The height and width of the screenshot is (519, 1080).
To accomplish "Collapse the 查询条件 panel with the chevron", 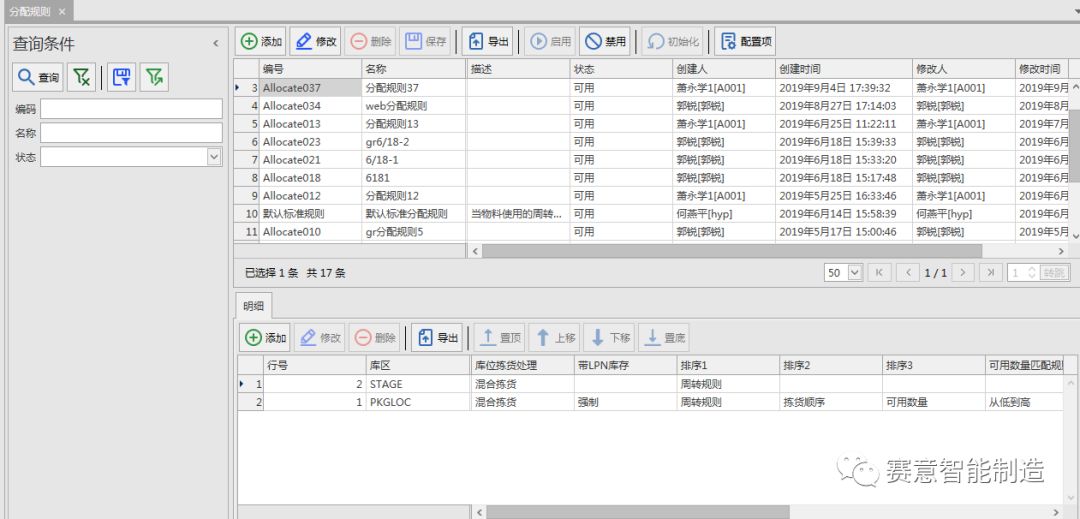I will coord(215,44).
